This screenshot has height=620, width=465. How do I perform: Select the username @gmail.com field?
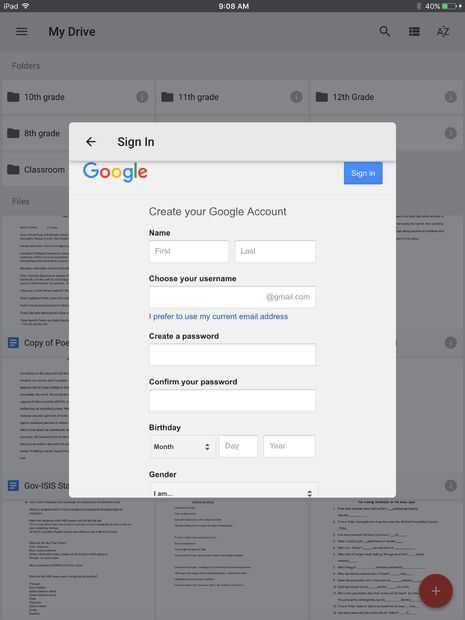(232, 297)
